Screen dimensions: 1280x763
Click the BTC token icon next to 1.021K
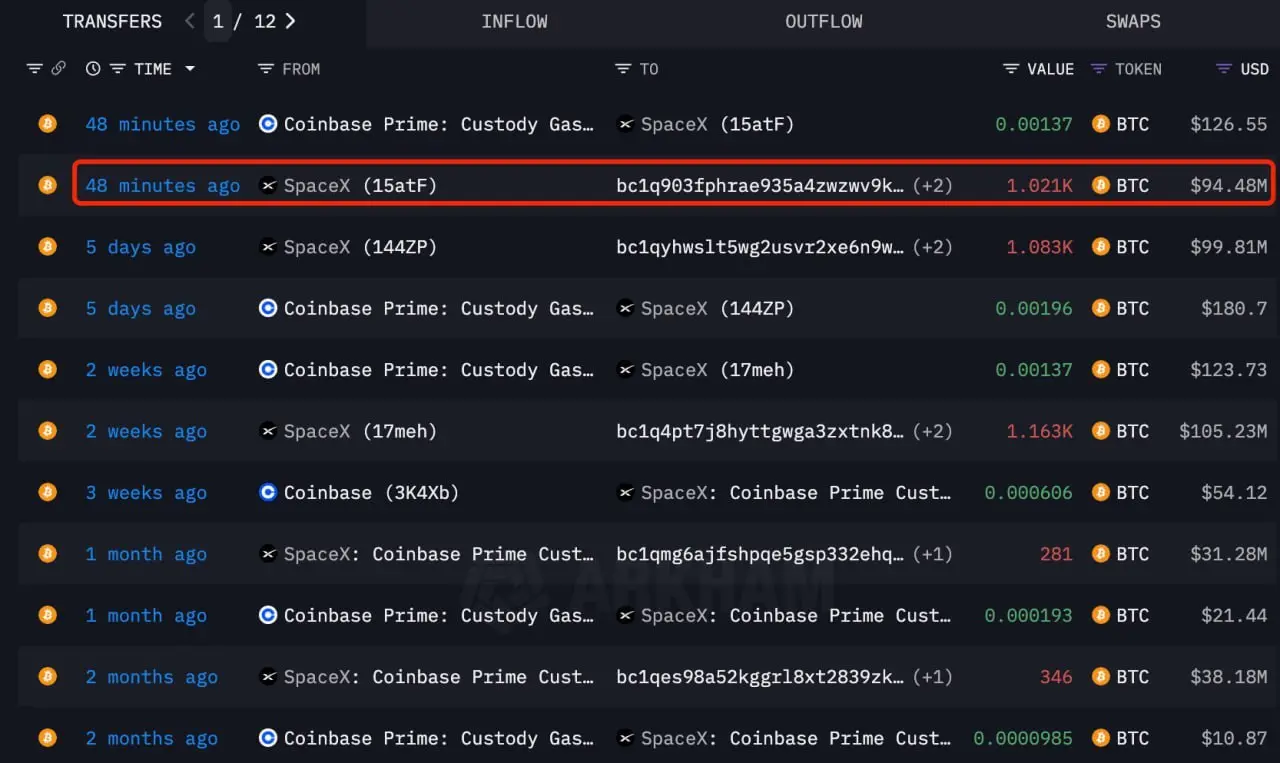(1101, 185)
